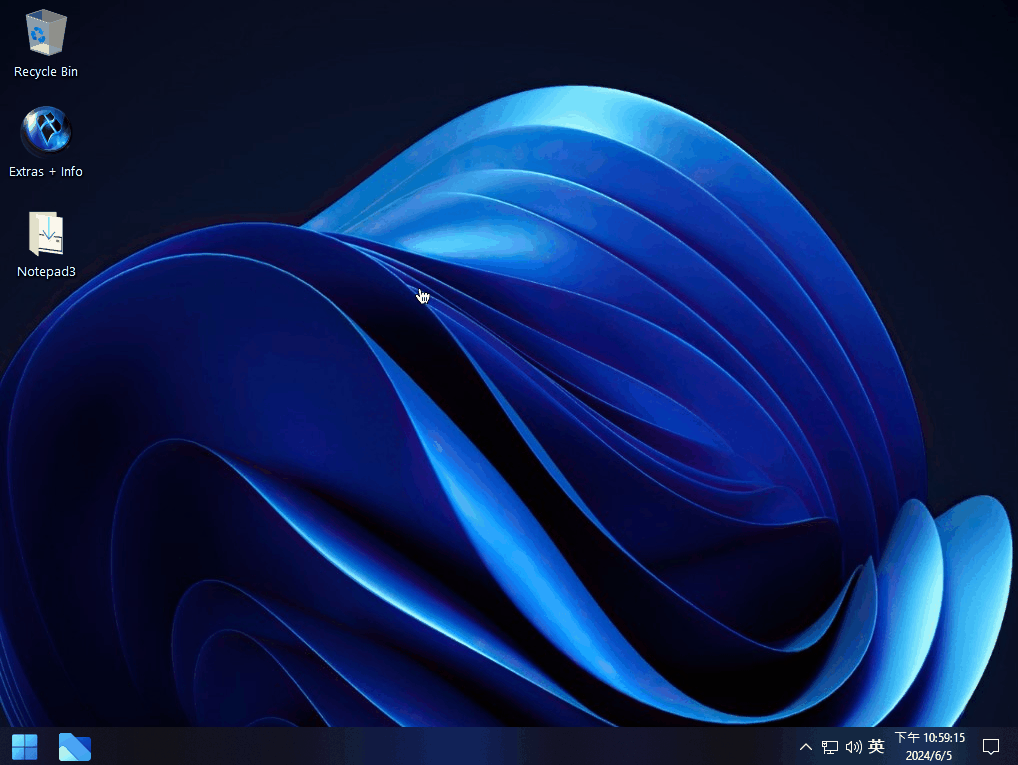This screenshot has height=765, width=1018.
Task: Click the Extras + Info label text
Action: [45, 171]
